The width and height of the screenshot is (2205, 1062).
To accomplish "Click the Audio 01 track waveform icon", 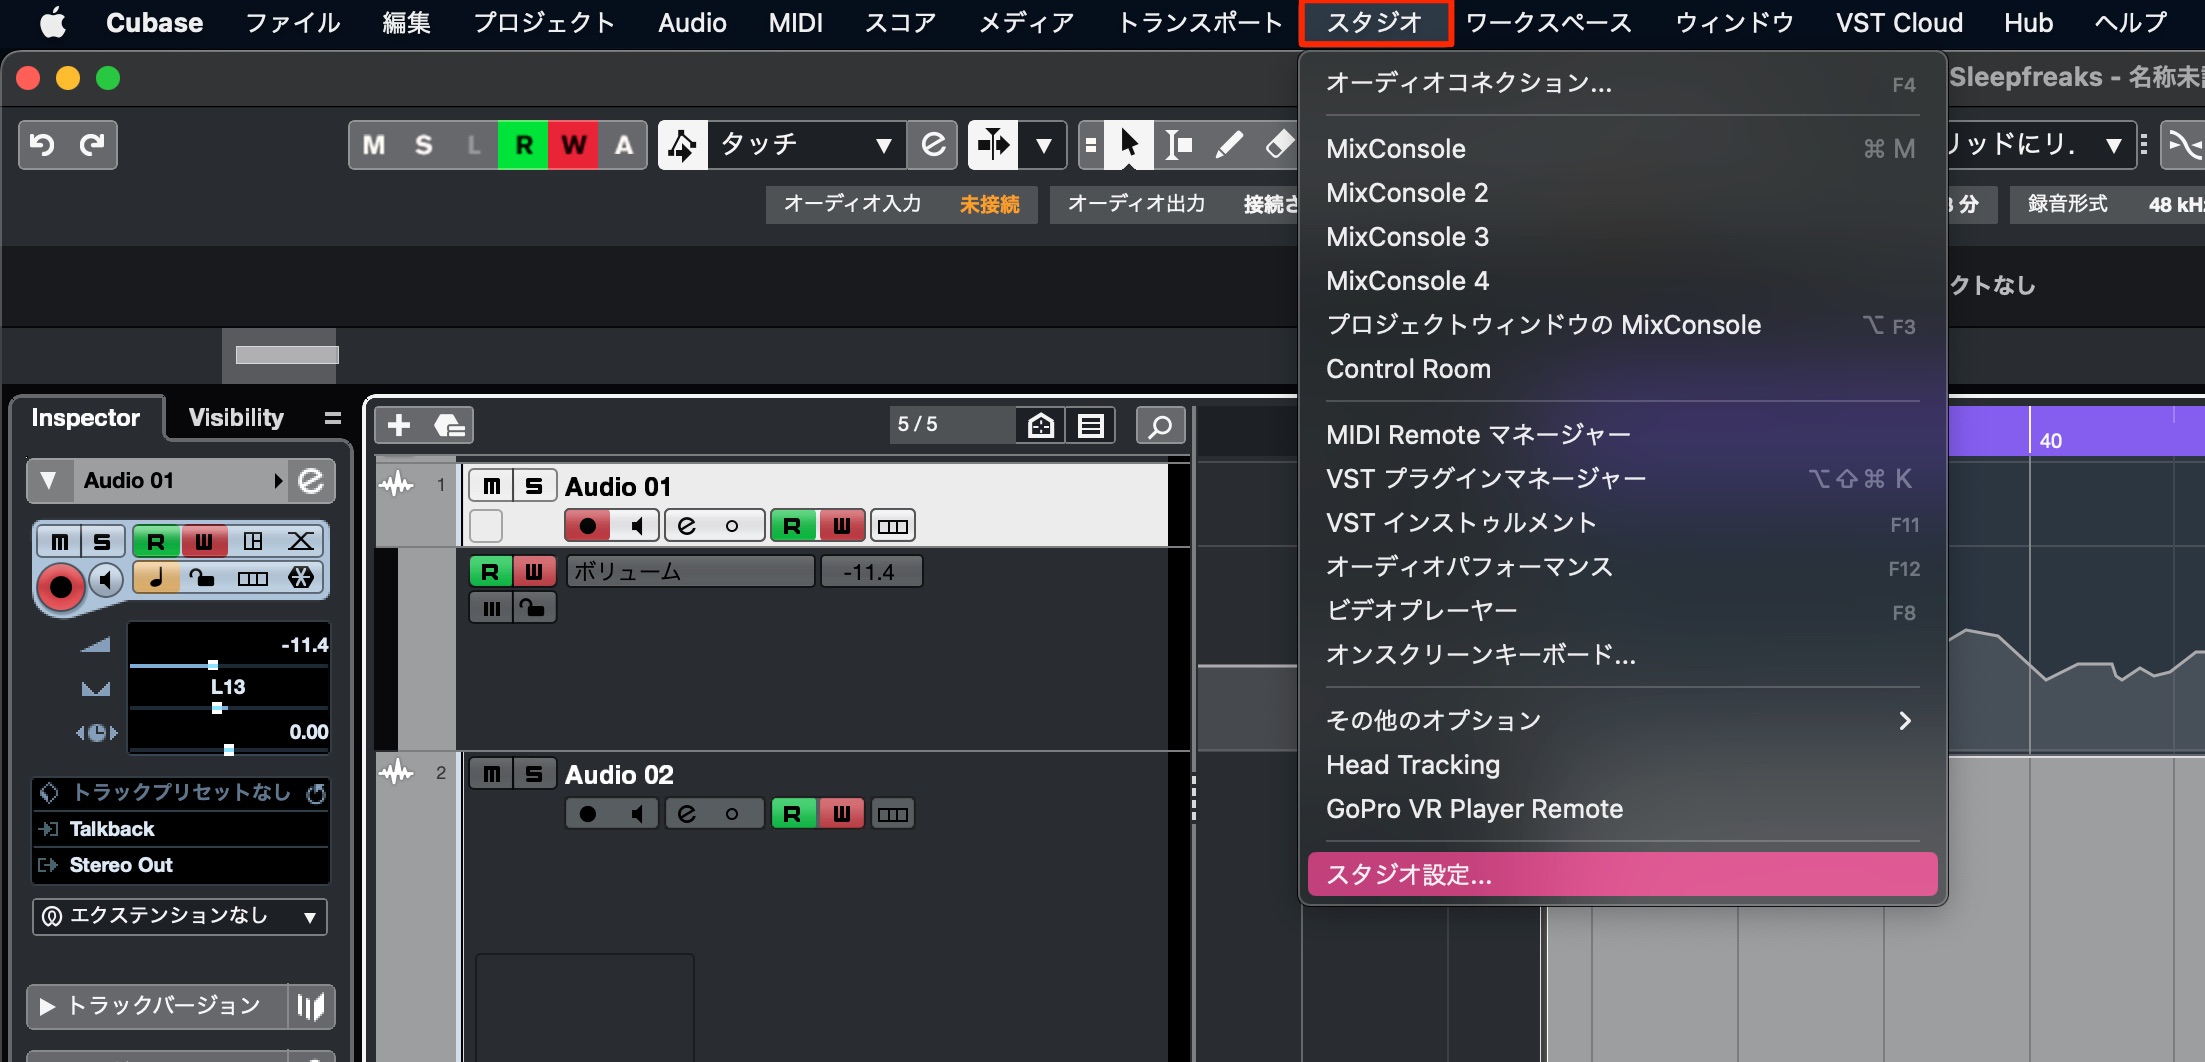I will coord(397,486).
